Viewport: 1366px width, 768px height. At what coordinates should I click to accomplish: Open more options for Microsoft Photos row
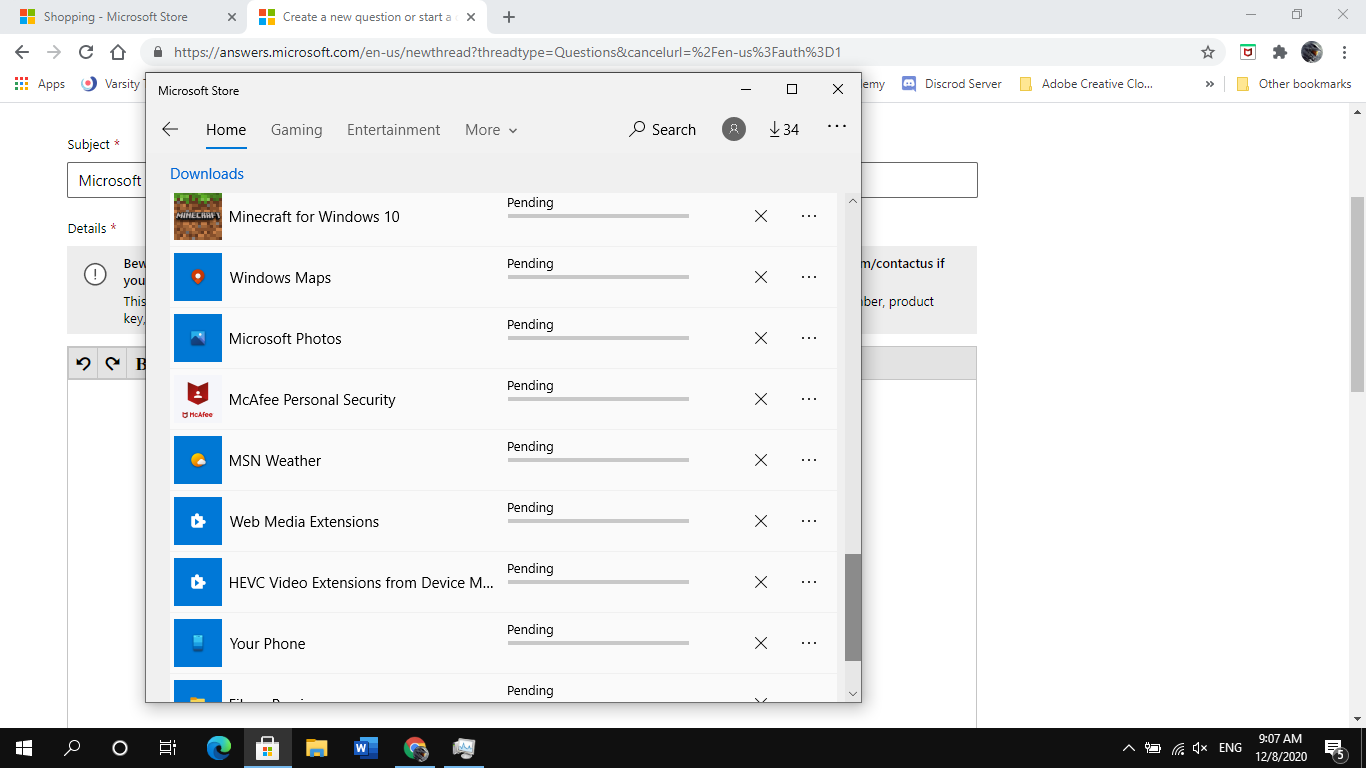point(809,338)
